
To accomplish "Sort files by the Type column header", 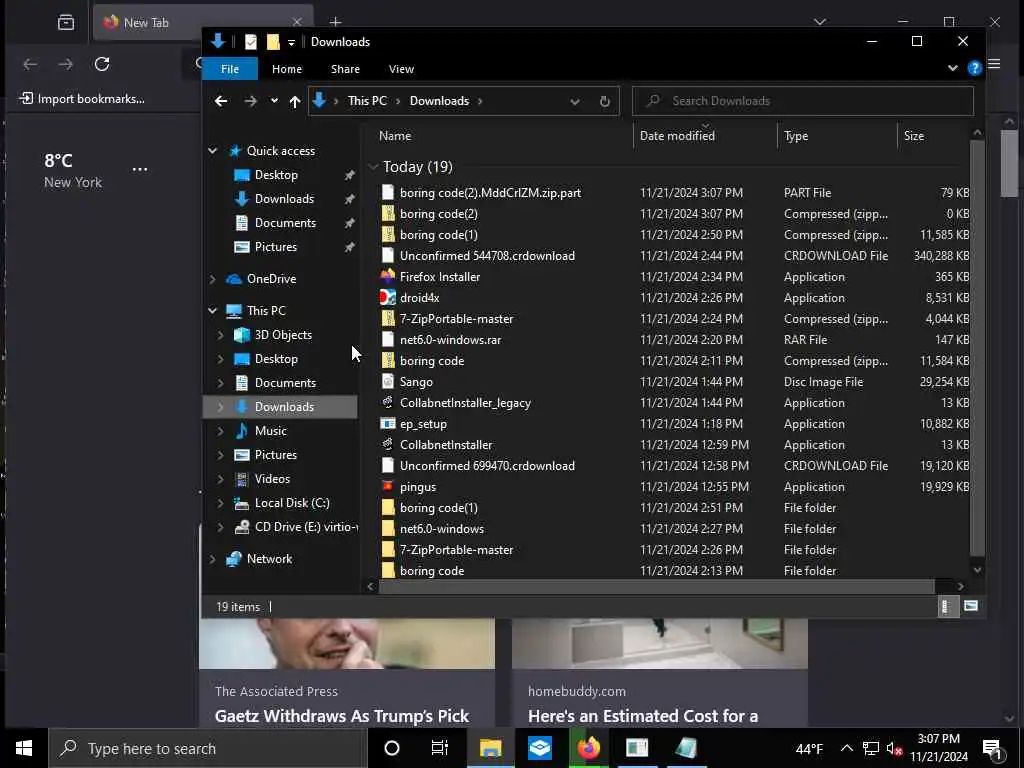I will 795,136.
